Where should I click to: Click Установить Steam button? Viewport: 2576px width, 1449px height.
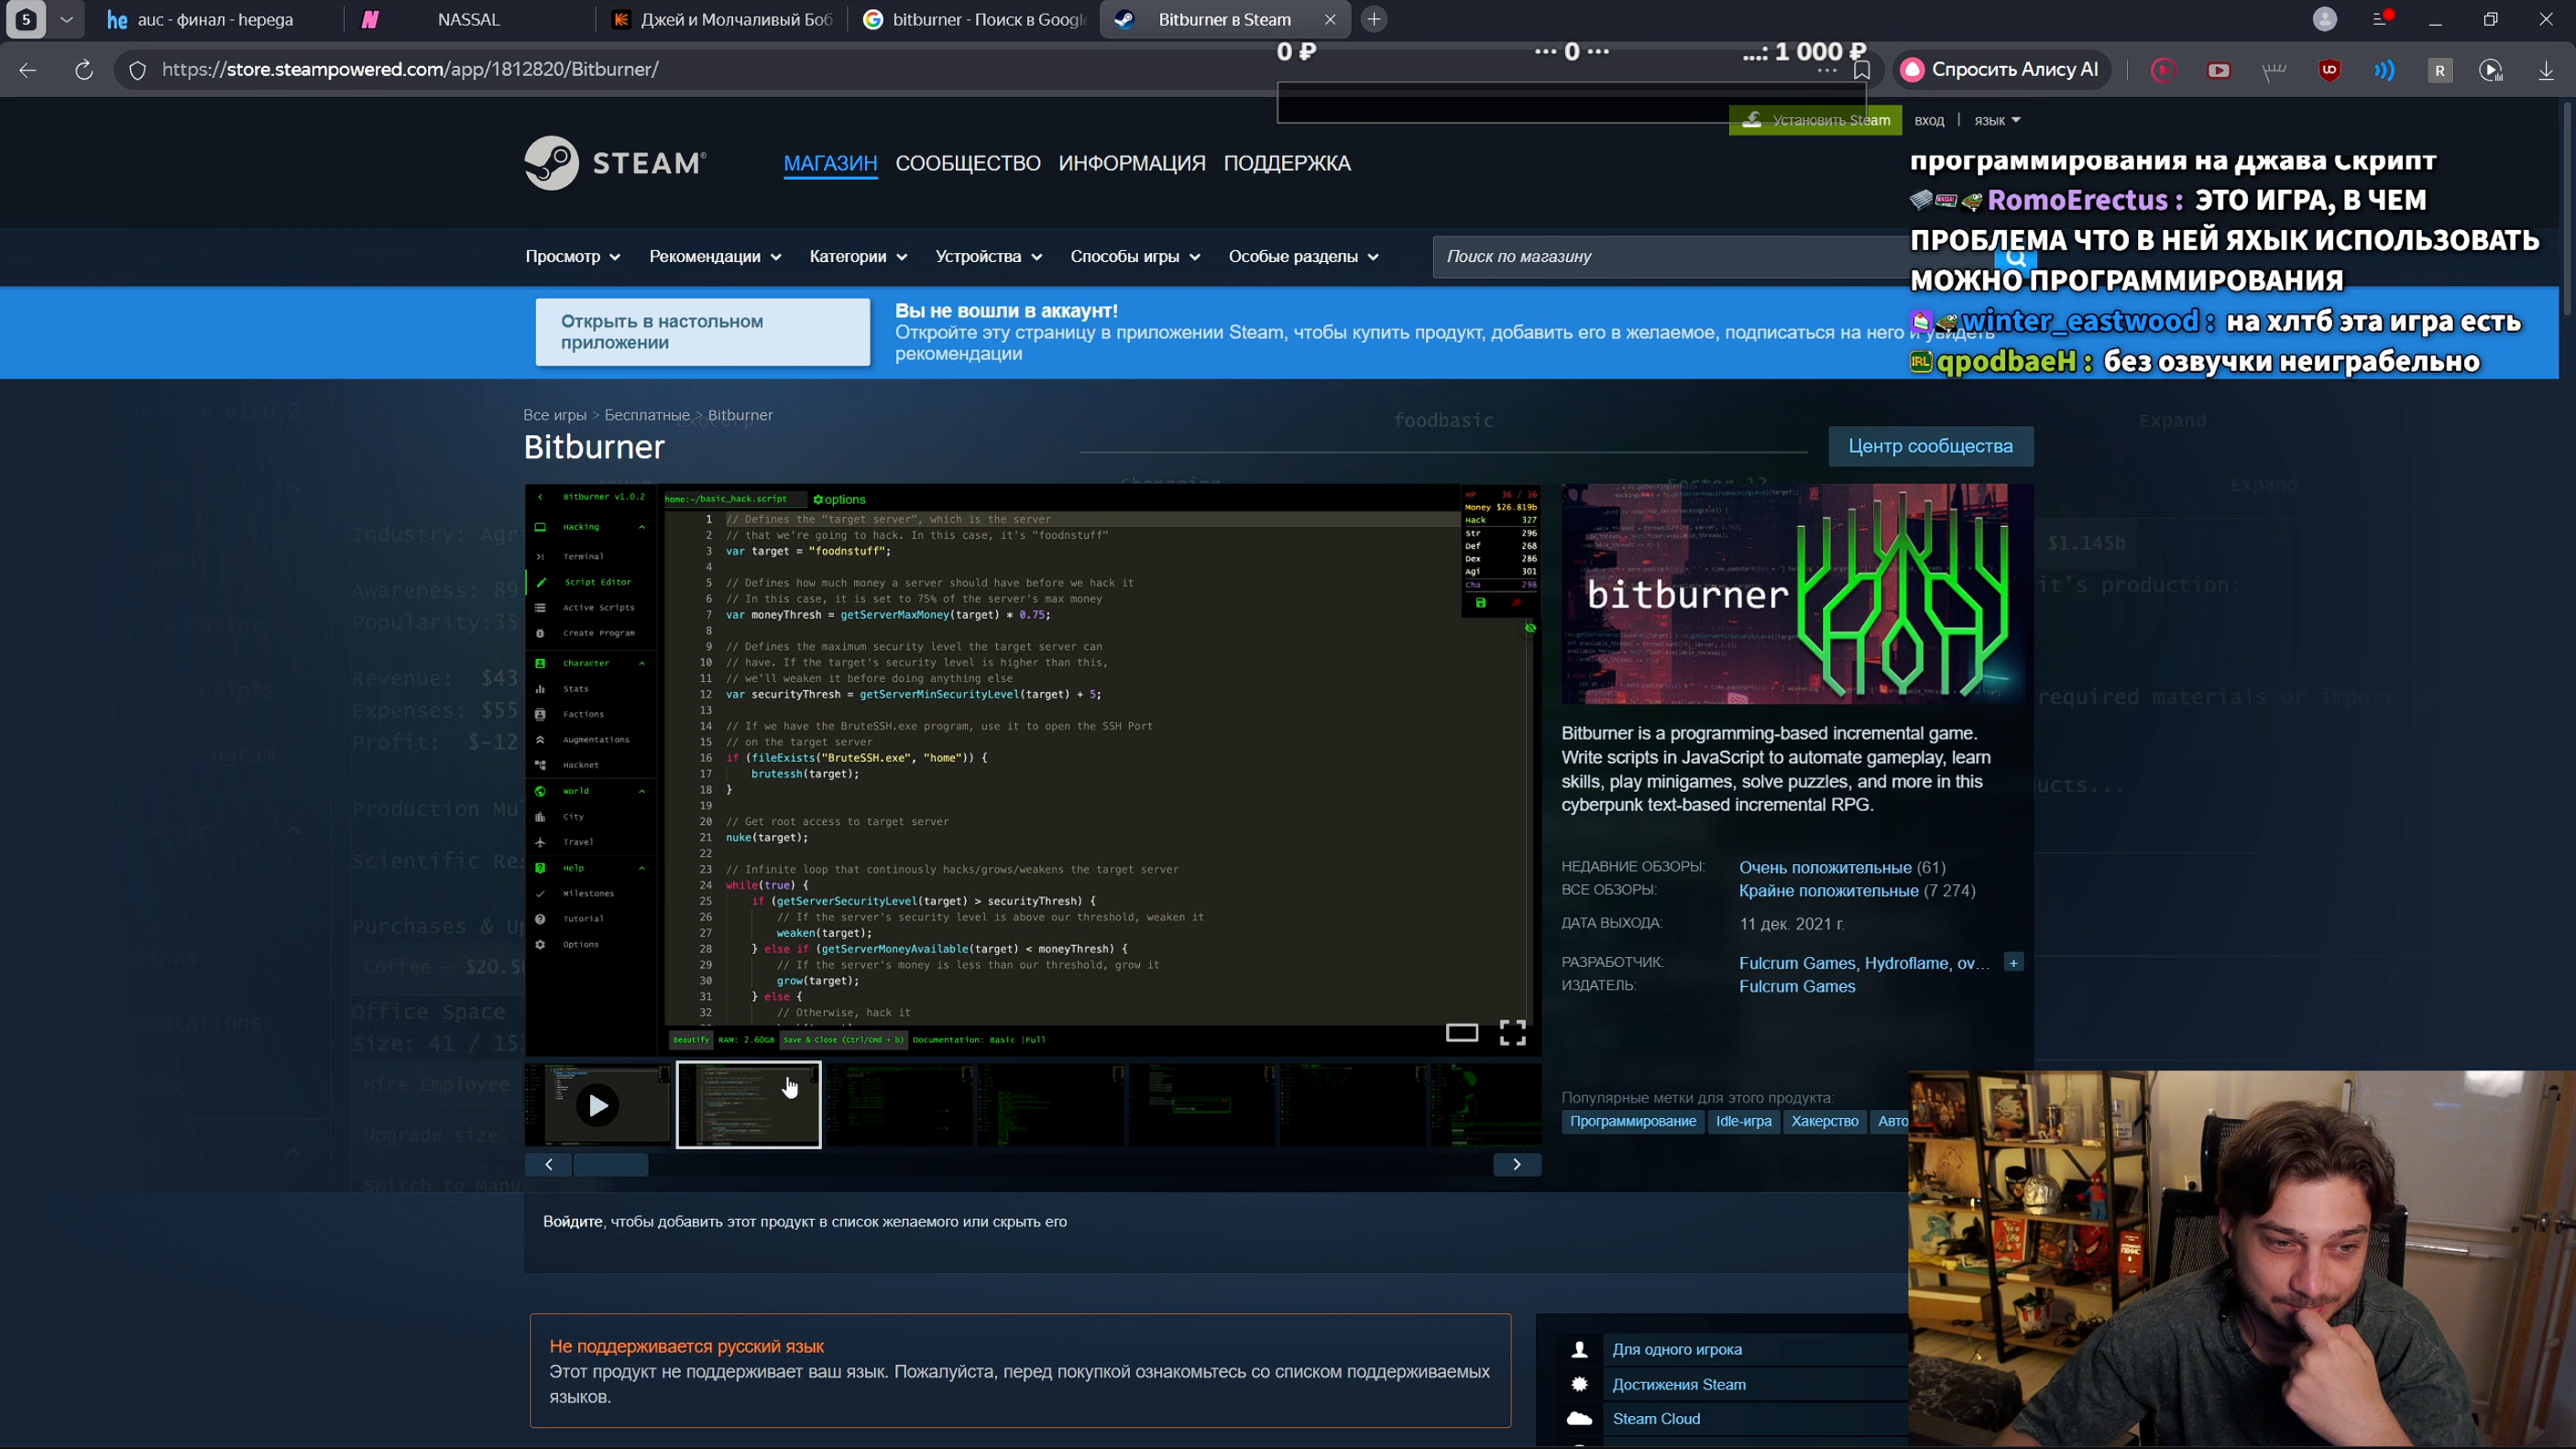tap(1815, 120)
